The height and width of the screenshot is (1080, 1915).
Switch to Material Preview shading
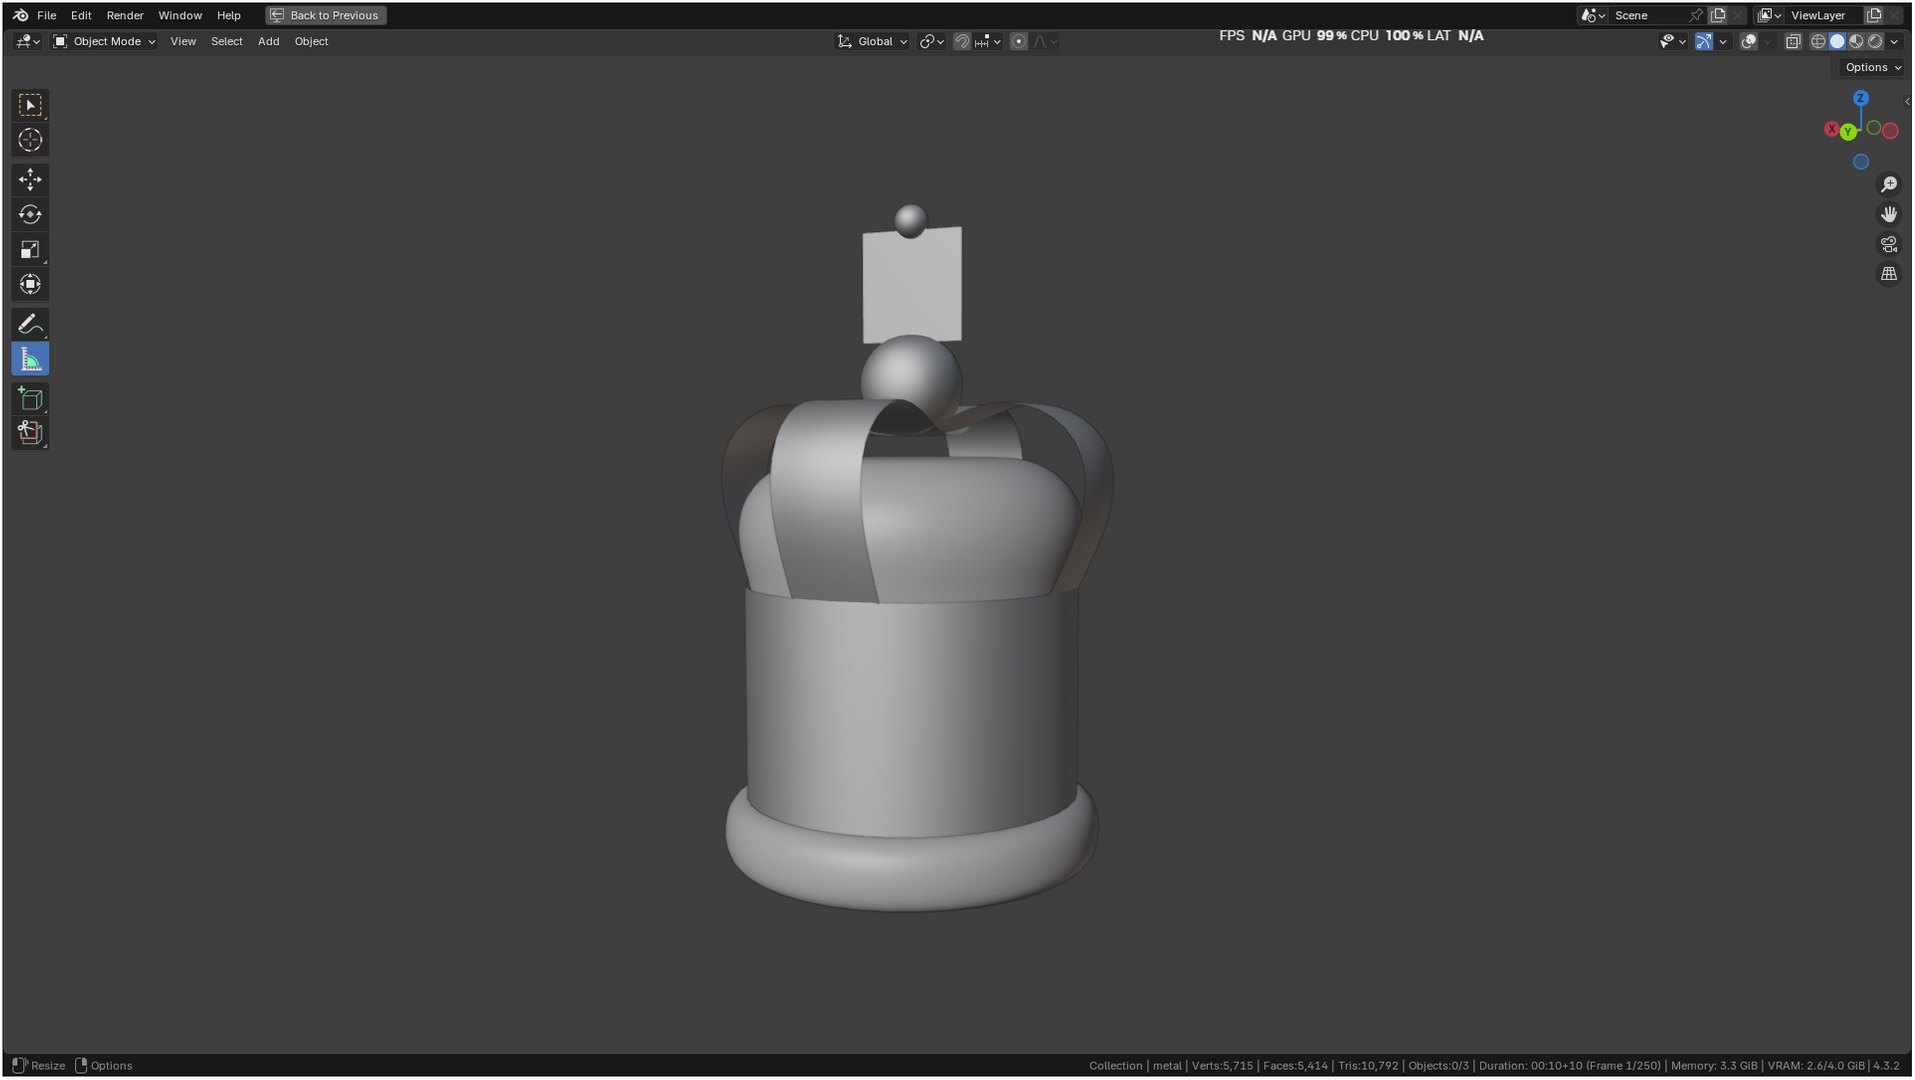(x=1856, y=41)
